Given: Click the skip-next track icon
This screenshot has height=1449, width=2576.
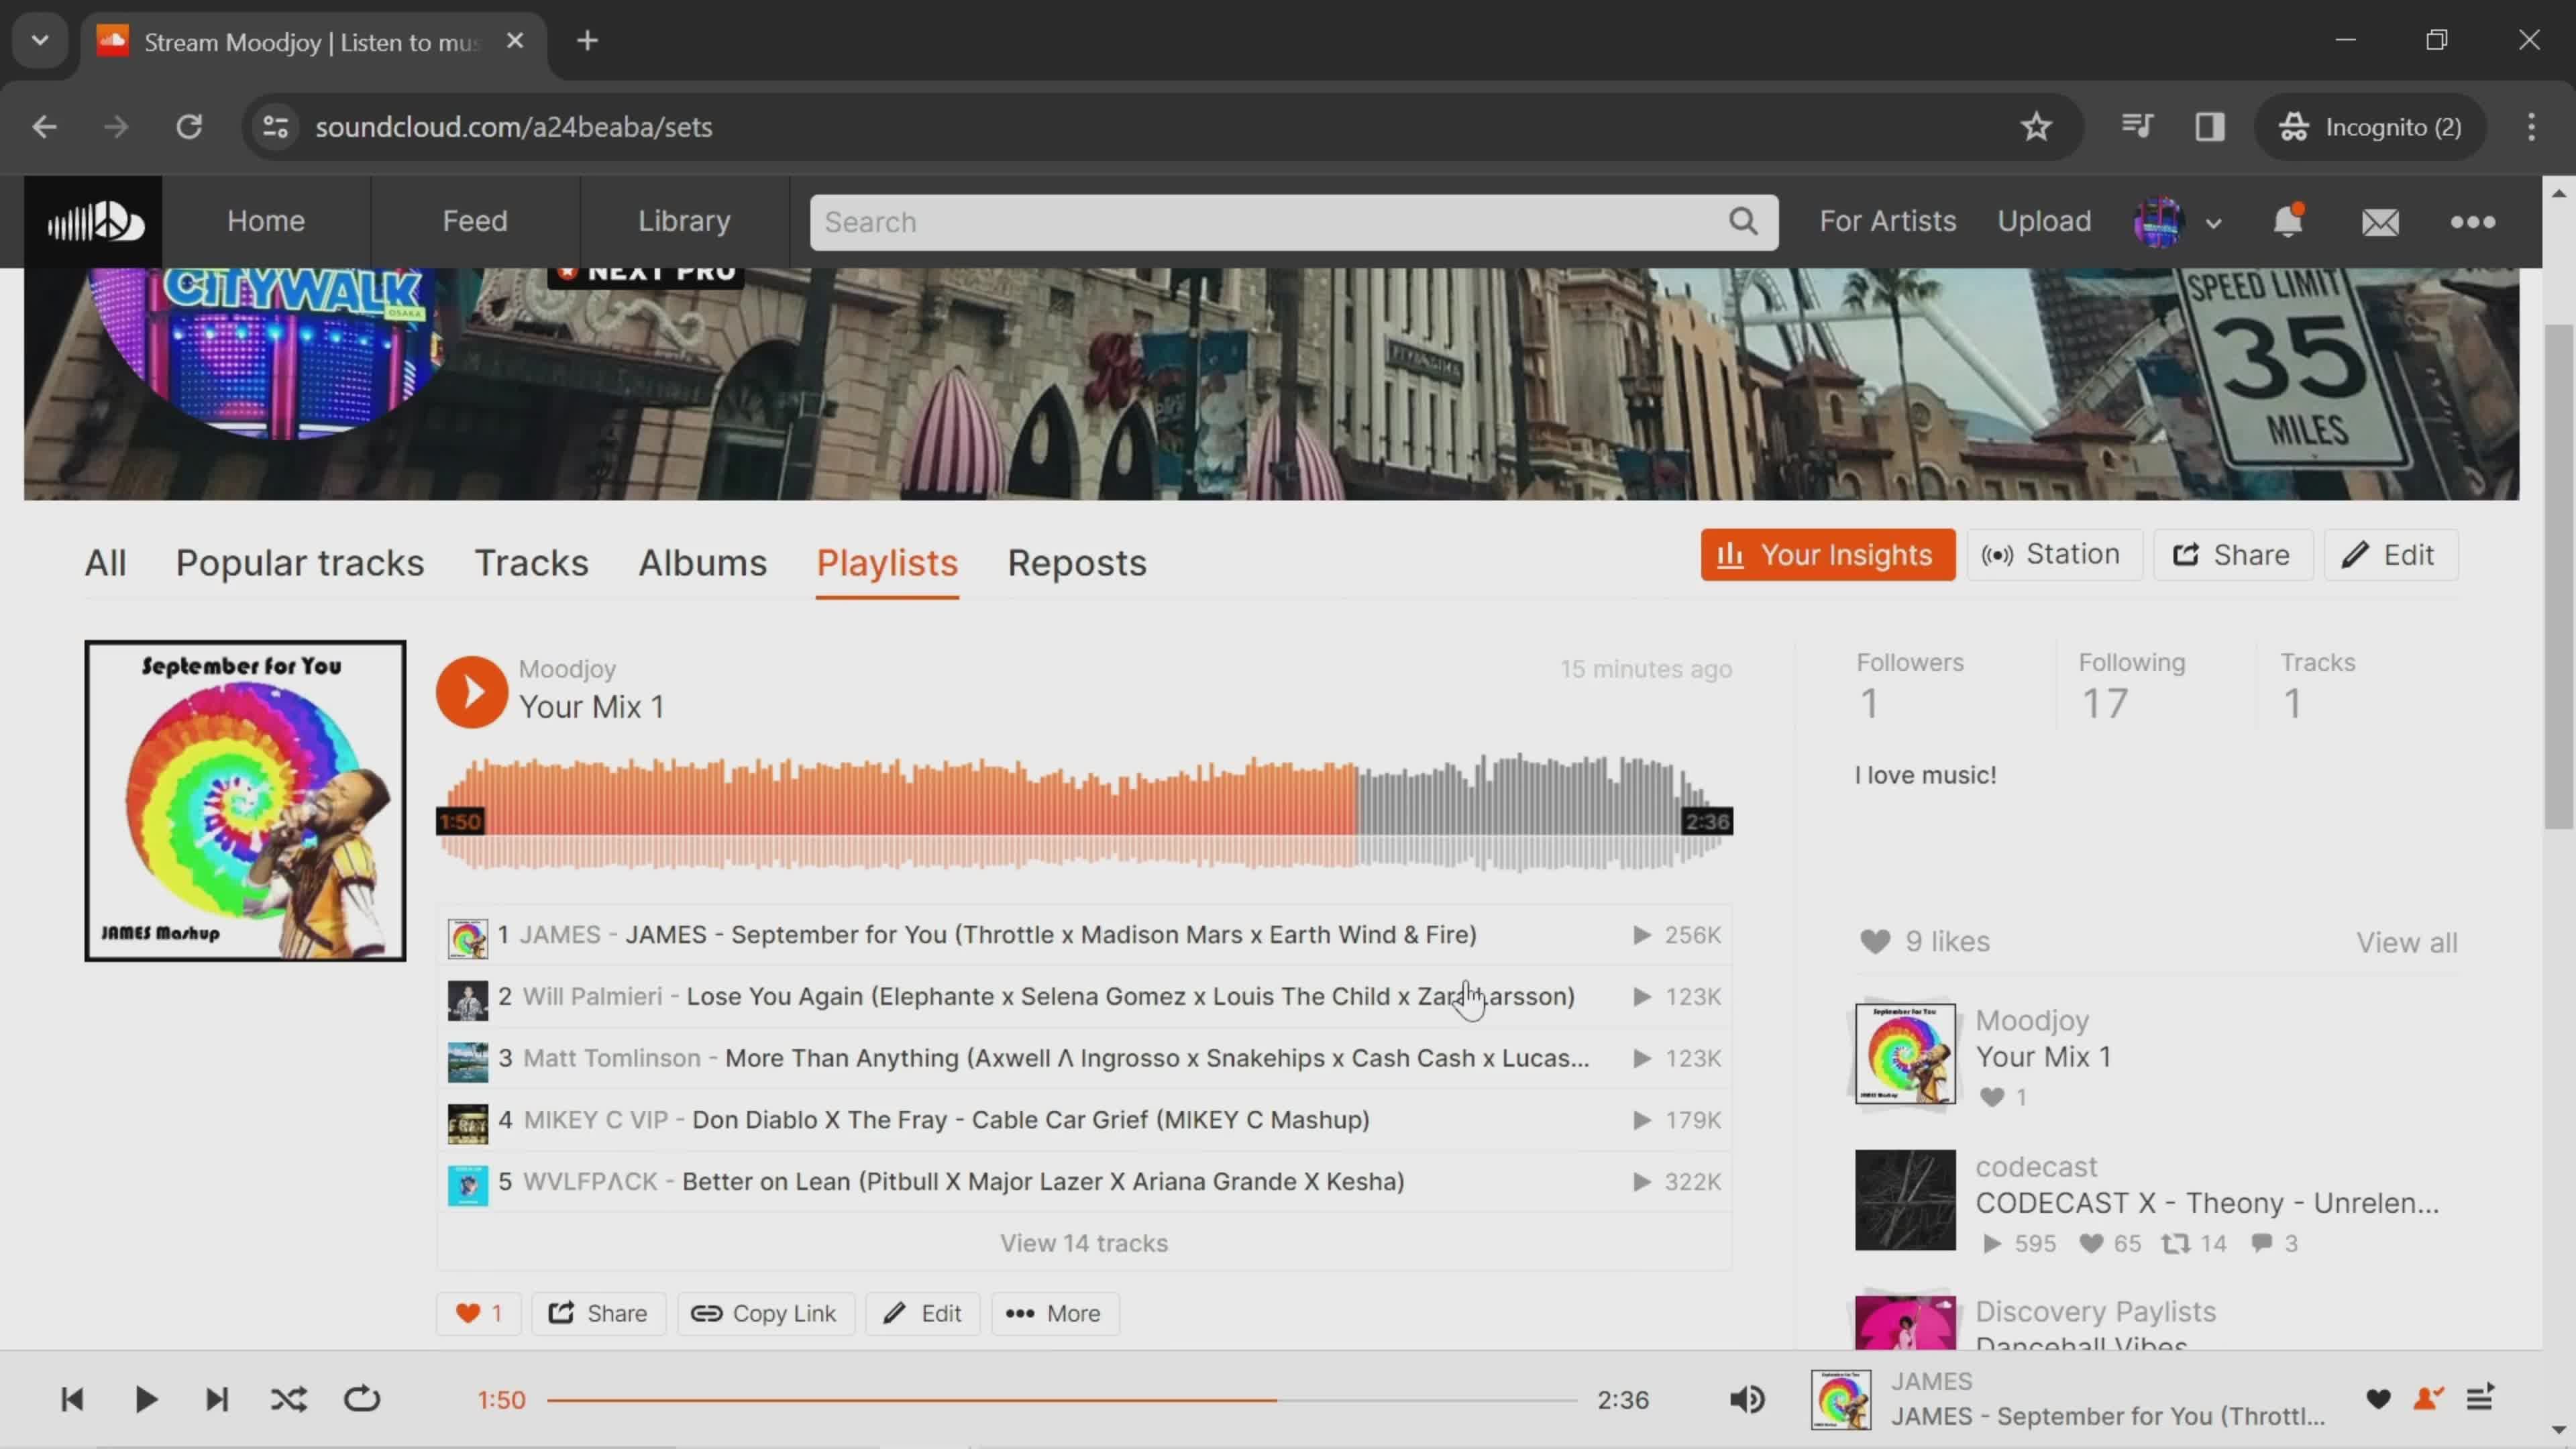Looking at the screenshot, I should point(216,1399).
